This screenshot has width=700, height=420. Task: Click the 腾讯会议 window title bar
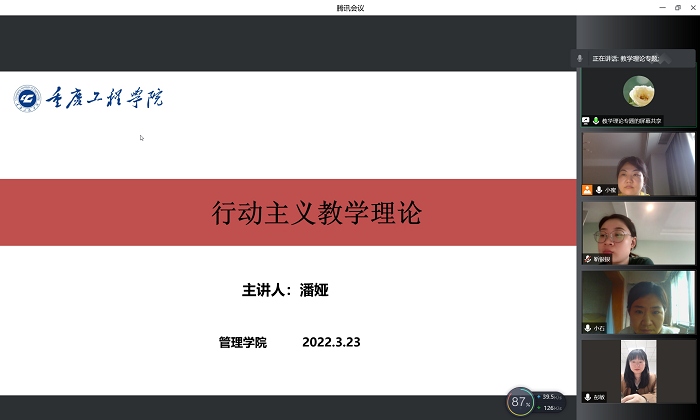coord(350,7)
